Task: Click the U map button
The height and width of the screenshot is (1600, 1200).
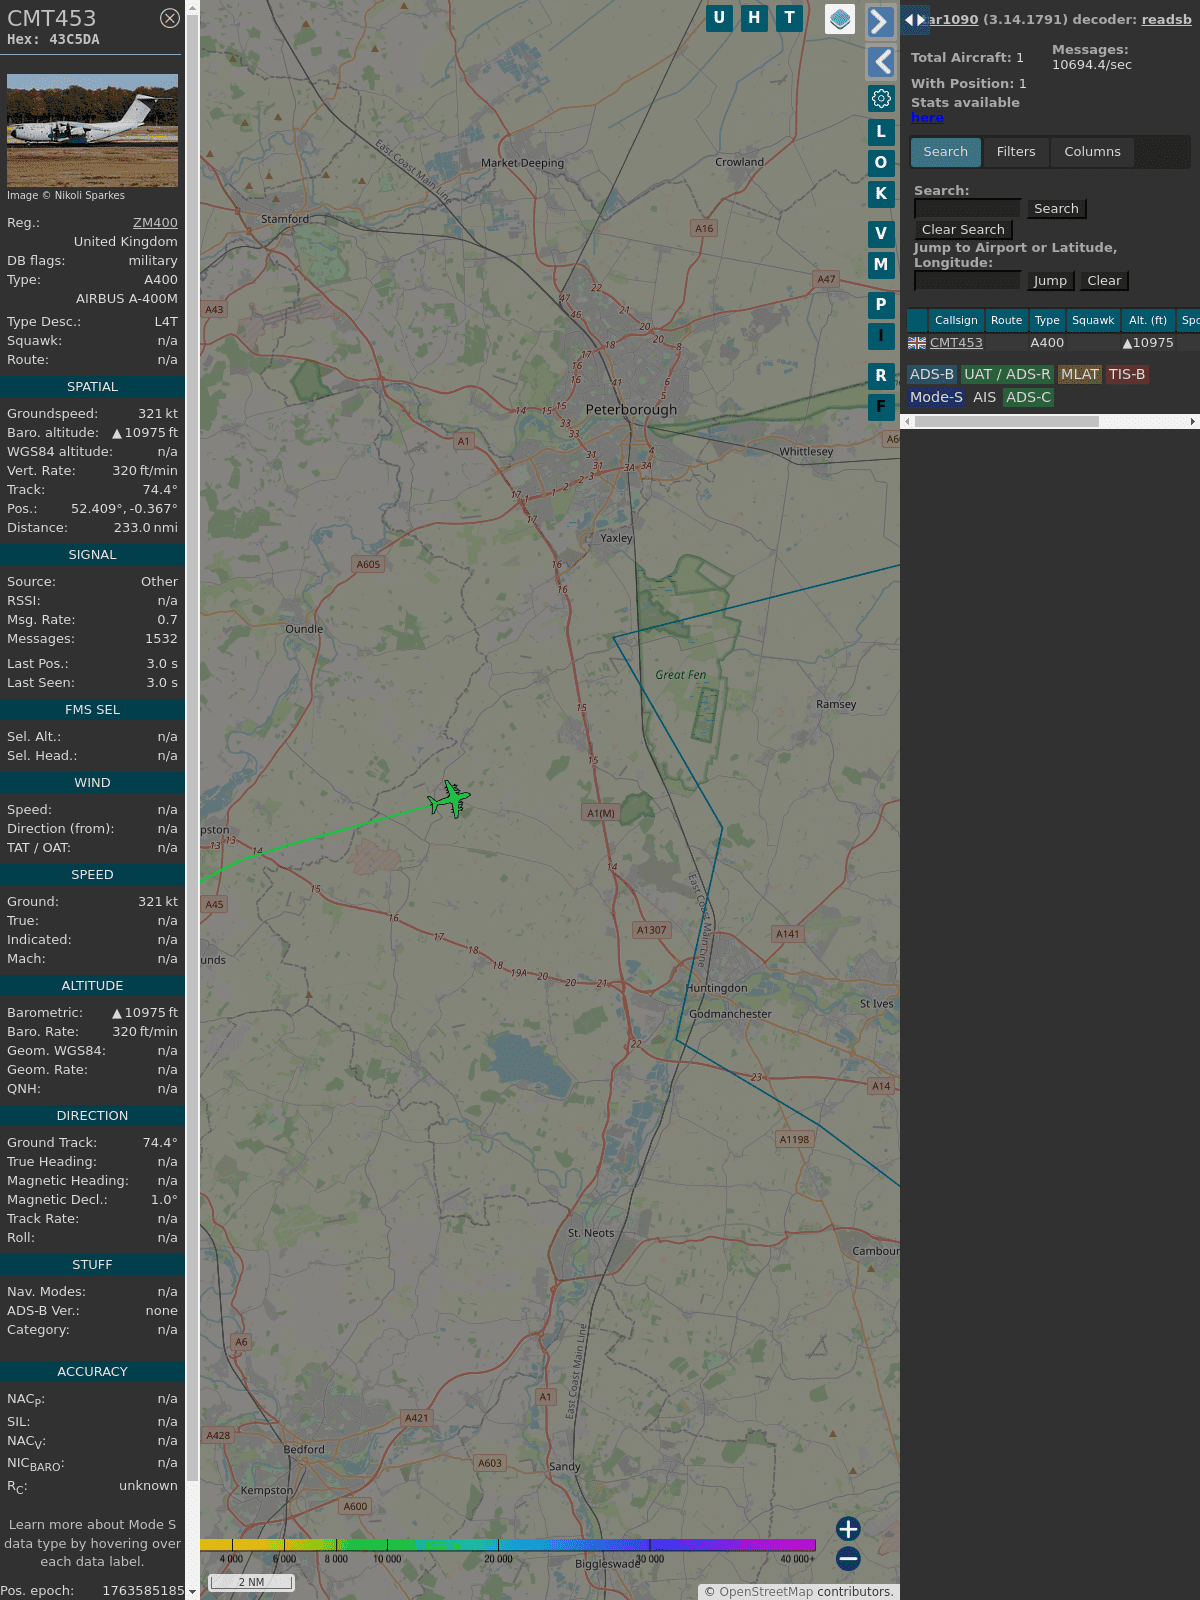Action: (x=719, y=18)
